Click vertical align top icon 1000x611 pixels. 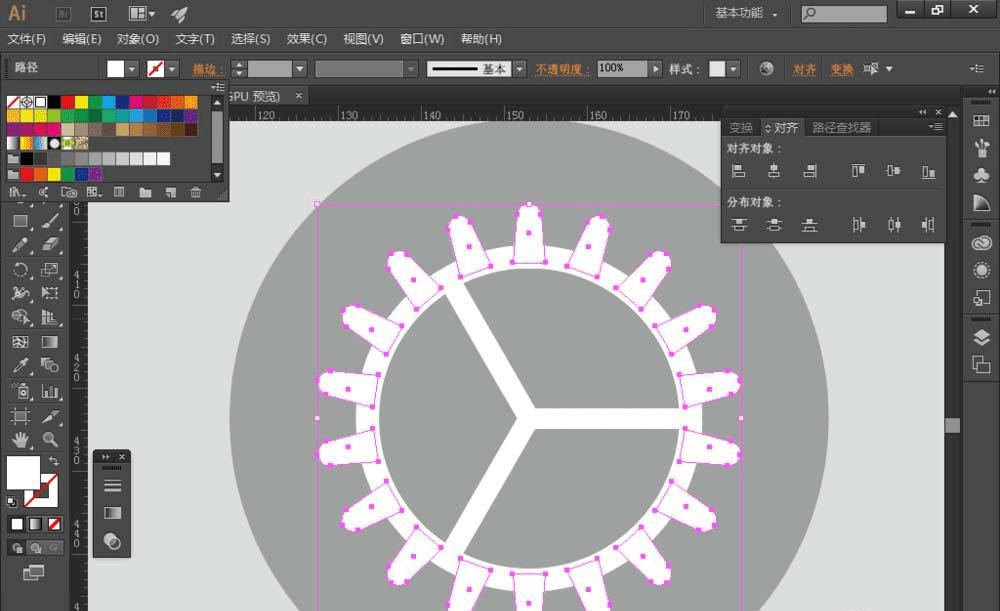[x=858, y=171]
